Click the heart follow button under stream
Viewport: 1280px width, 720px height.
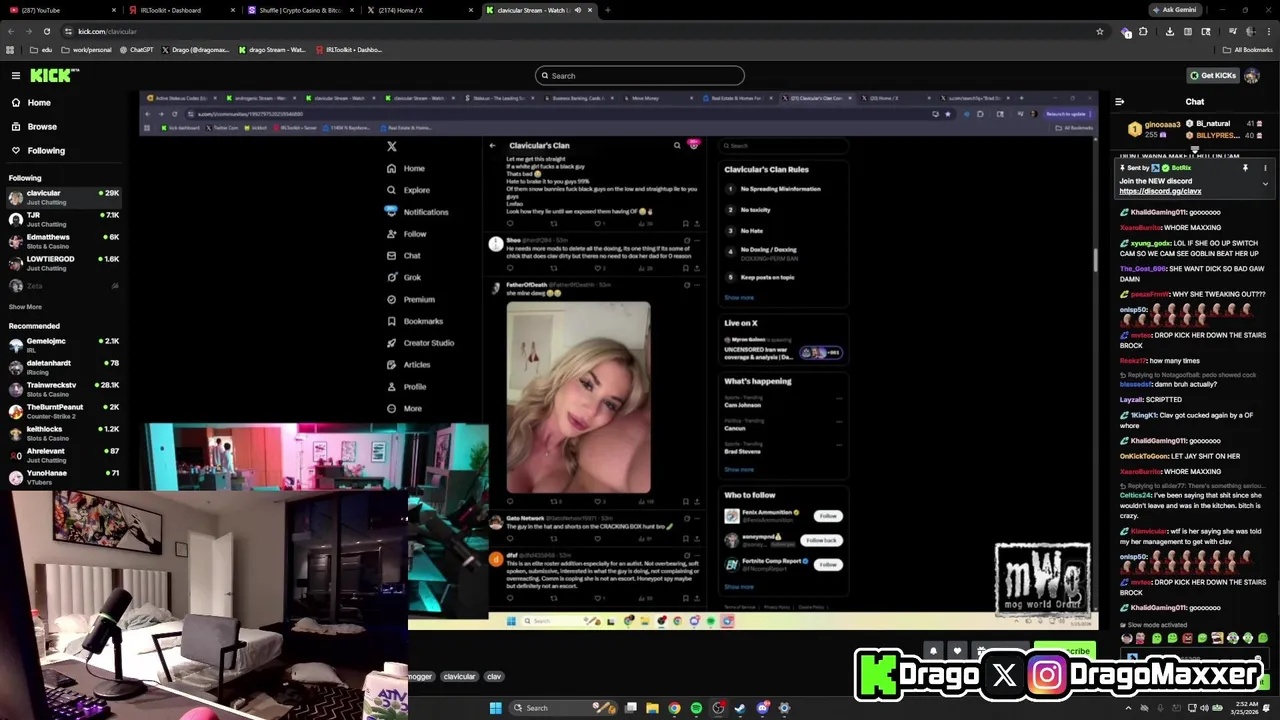[x=957, y=650]
